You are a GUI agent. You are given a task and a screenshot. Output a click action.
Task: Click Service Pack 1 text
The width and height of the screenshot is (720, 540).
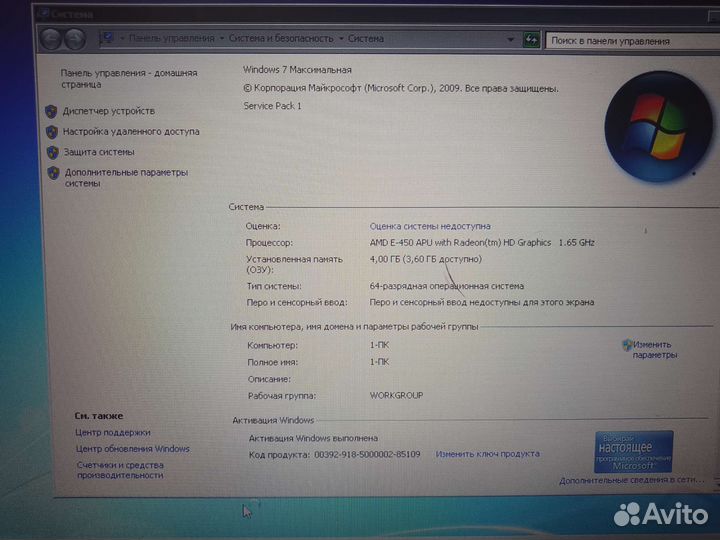272,106
